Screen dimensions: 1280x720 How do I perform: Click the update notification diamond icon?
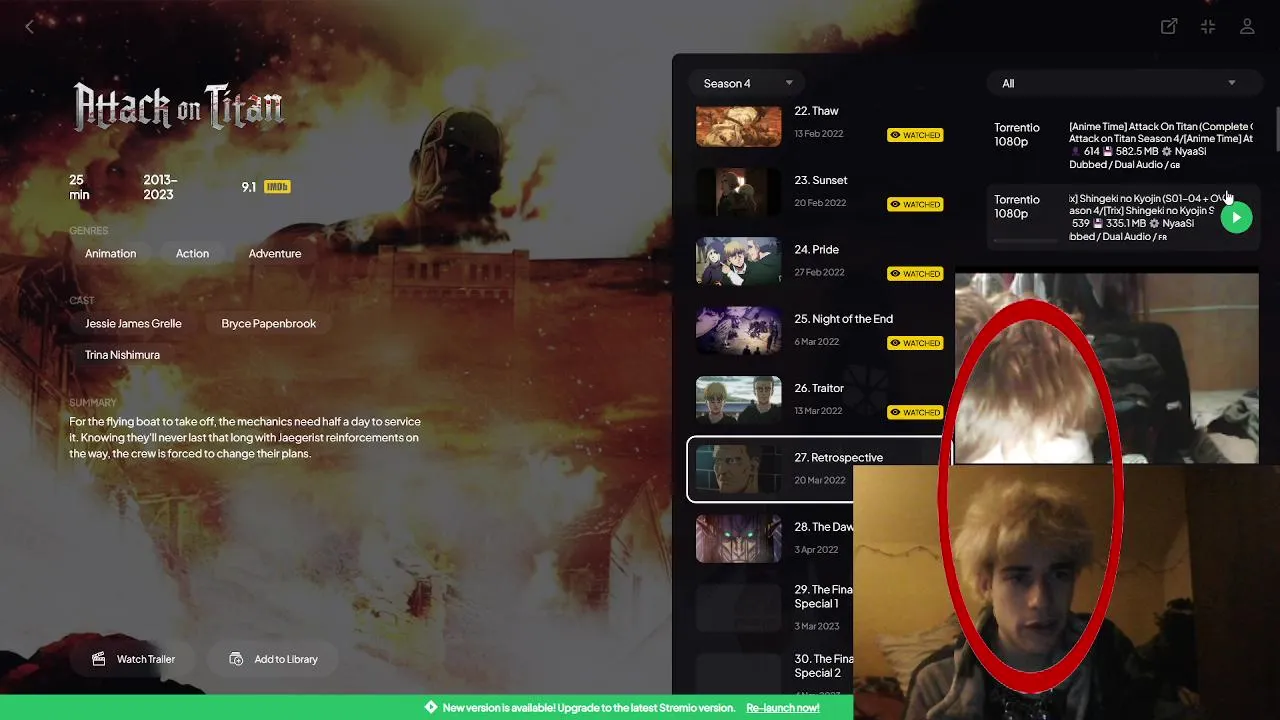click(431, 707)
